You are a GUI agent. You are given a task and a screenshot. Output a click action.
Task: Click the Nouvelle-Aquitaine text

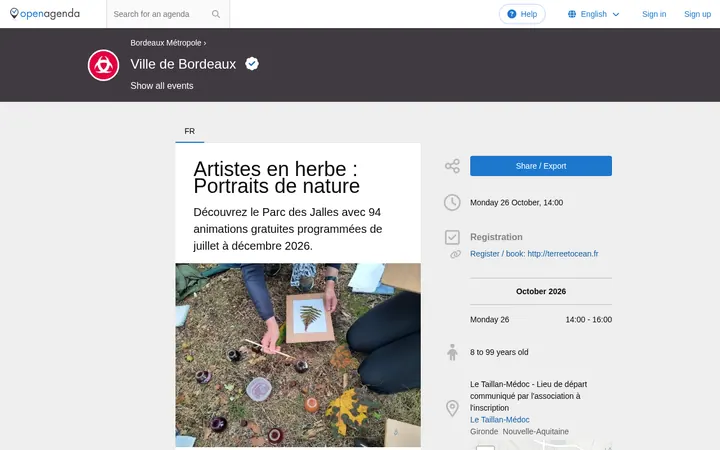(535, 432)
